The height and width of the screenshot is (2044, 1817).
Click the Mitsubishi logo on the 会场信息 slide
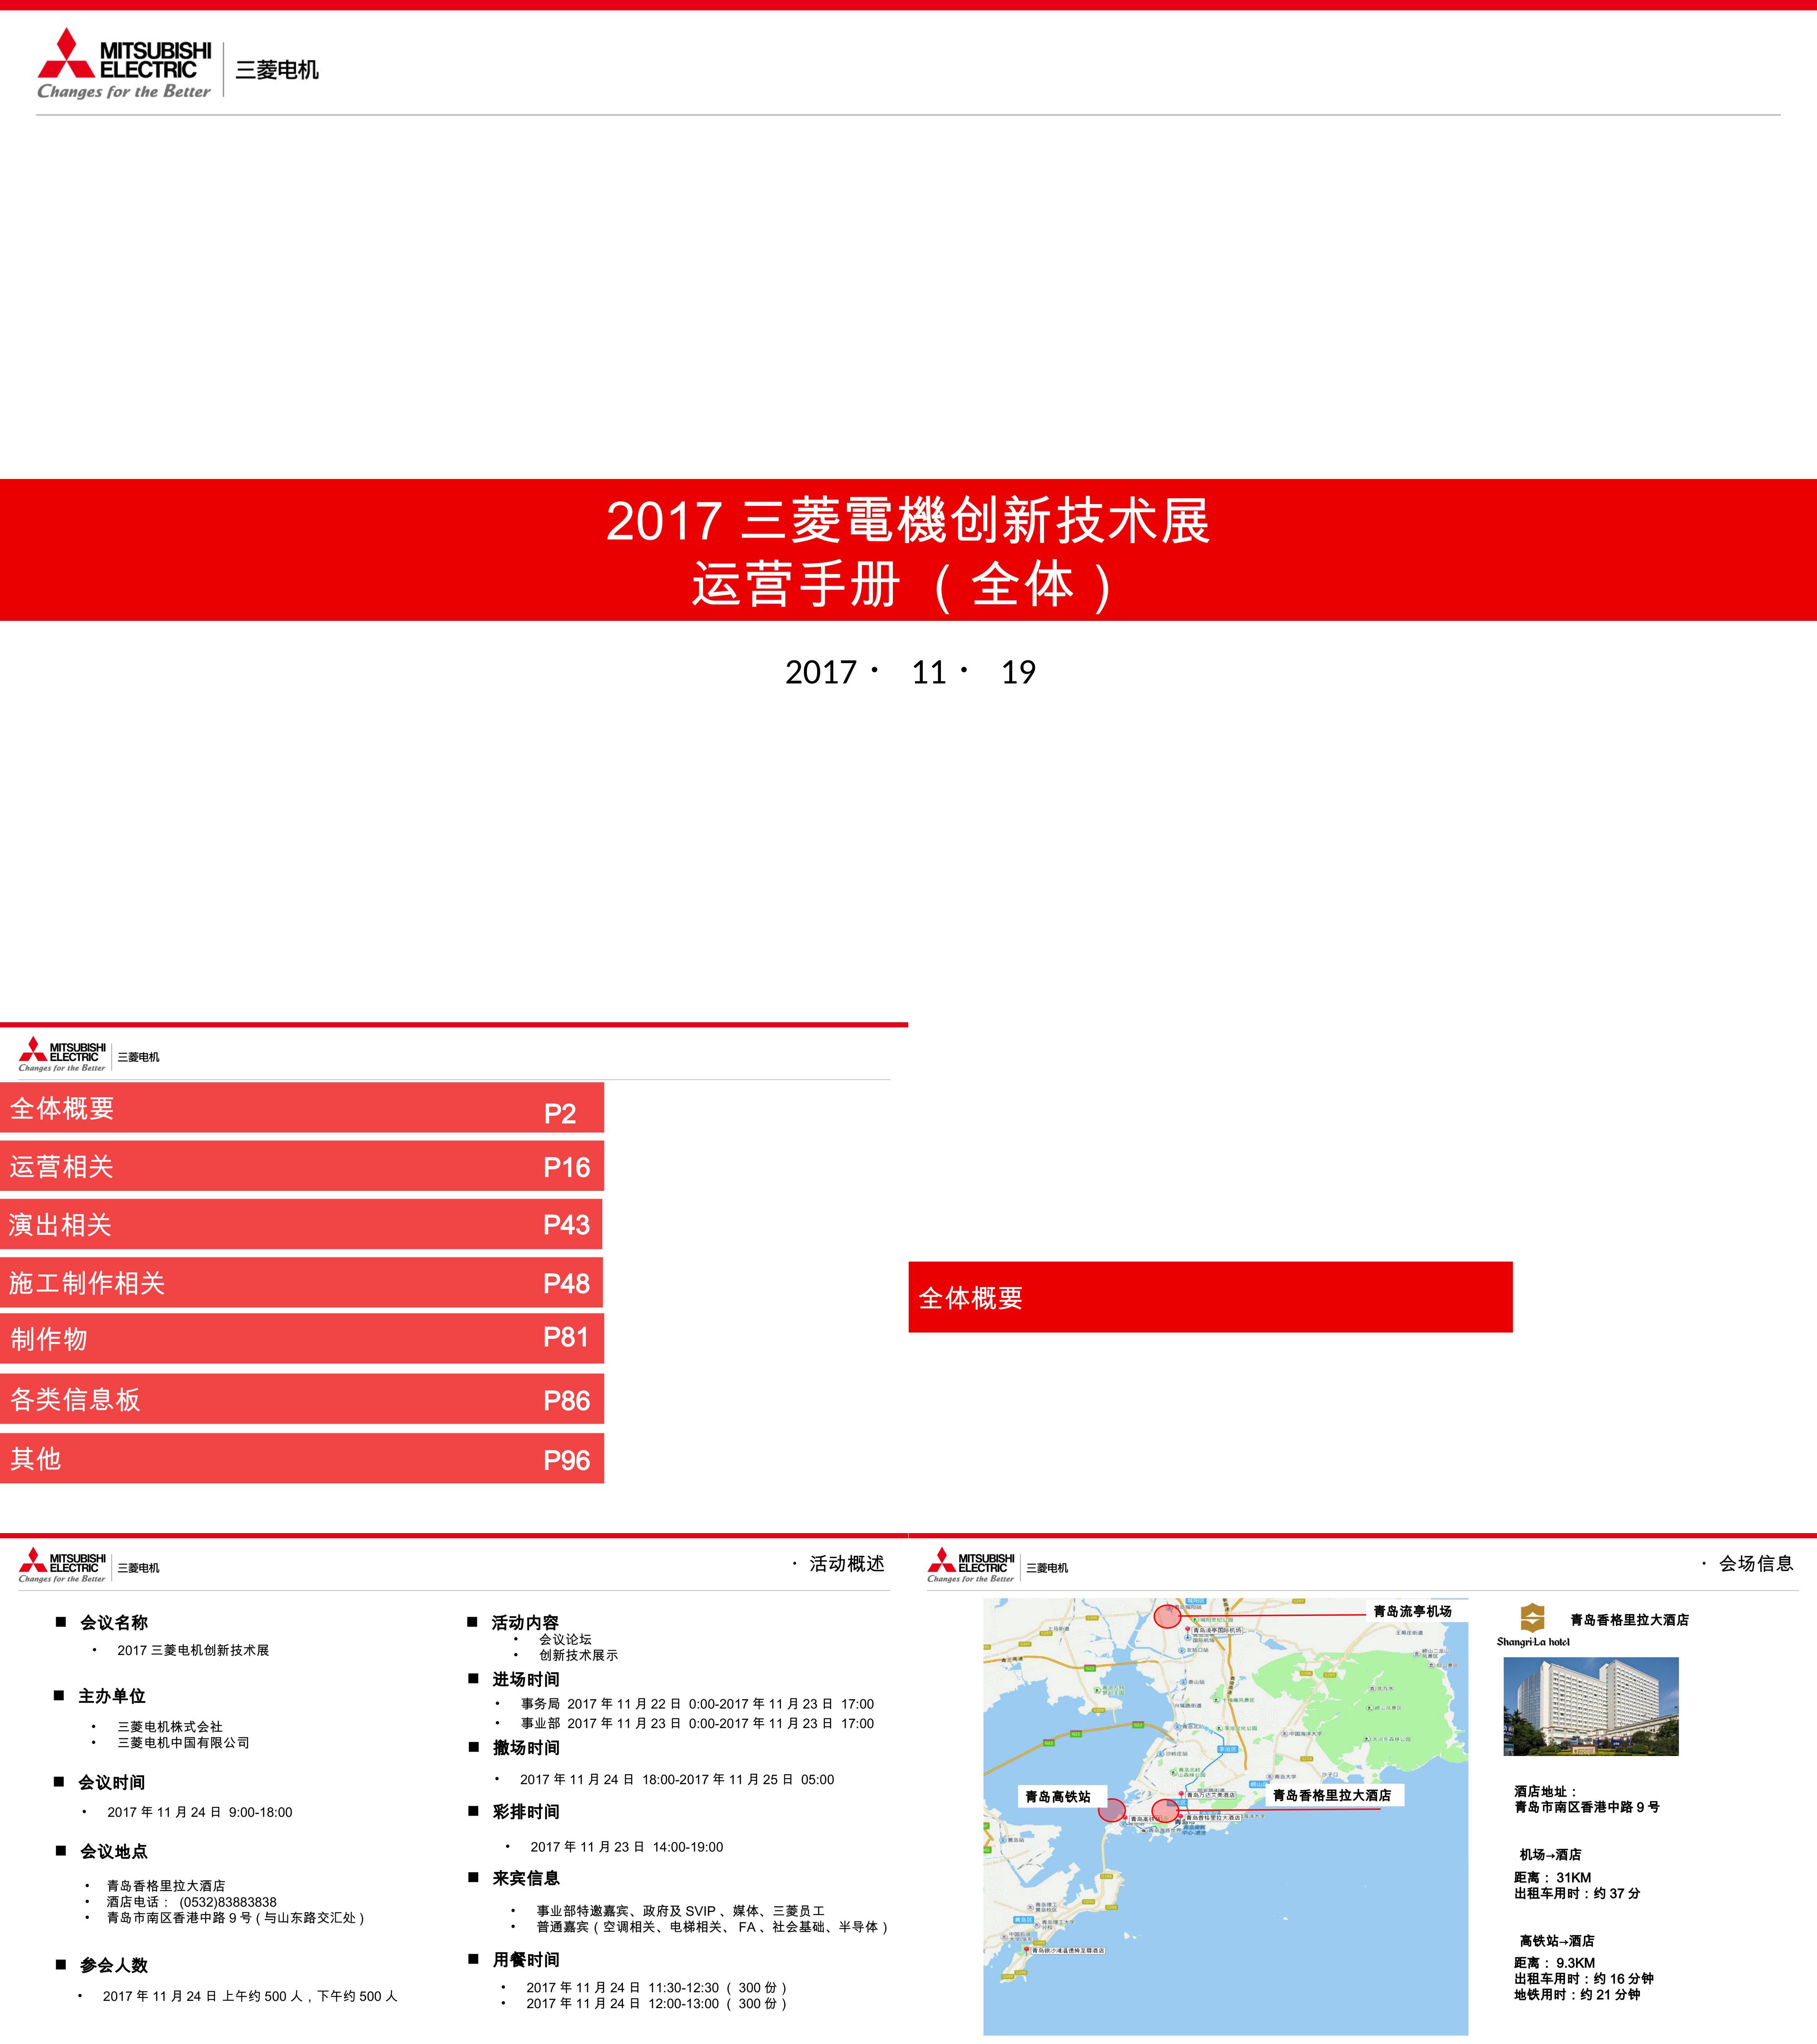(x=970, y=1566)
